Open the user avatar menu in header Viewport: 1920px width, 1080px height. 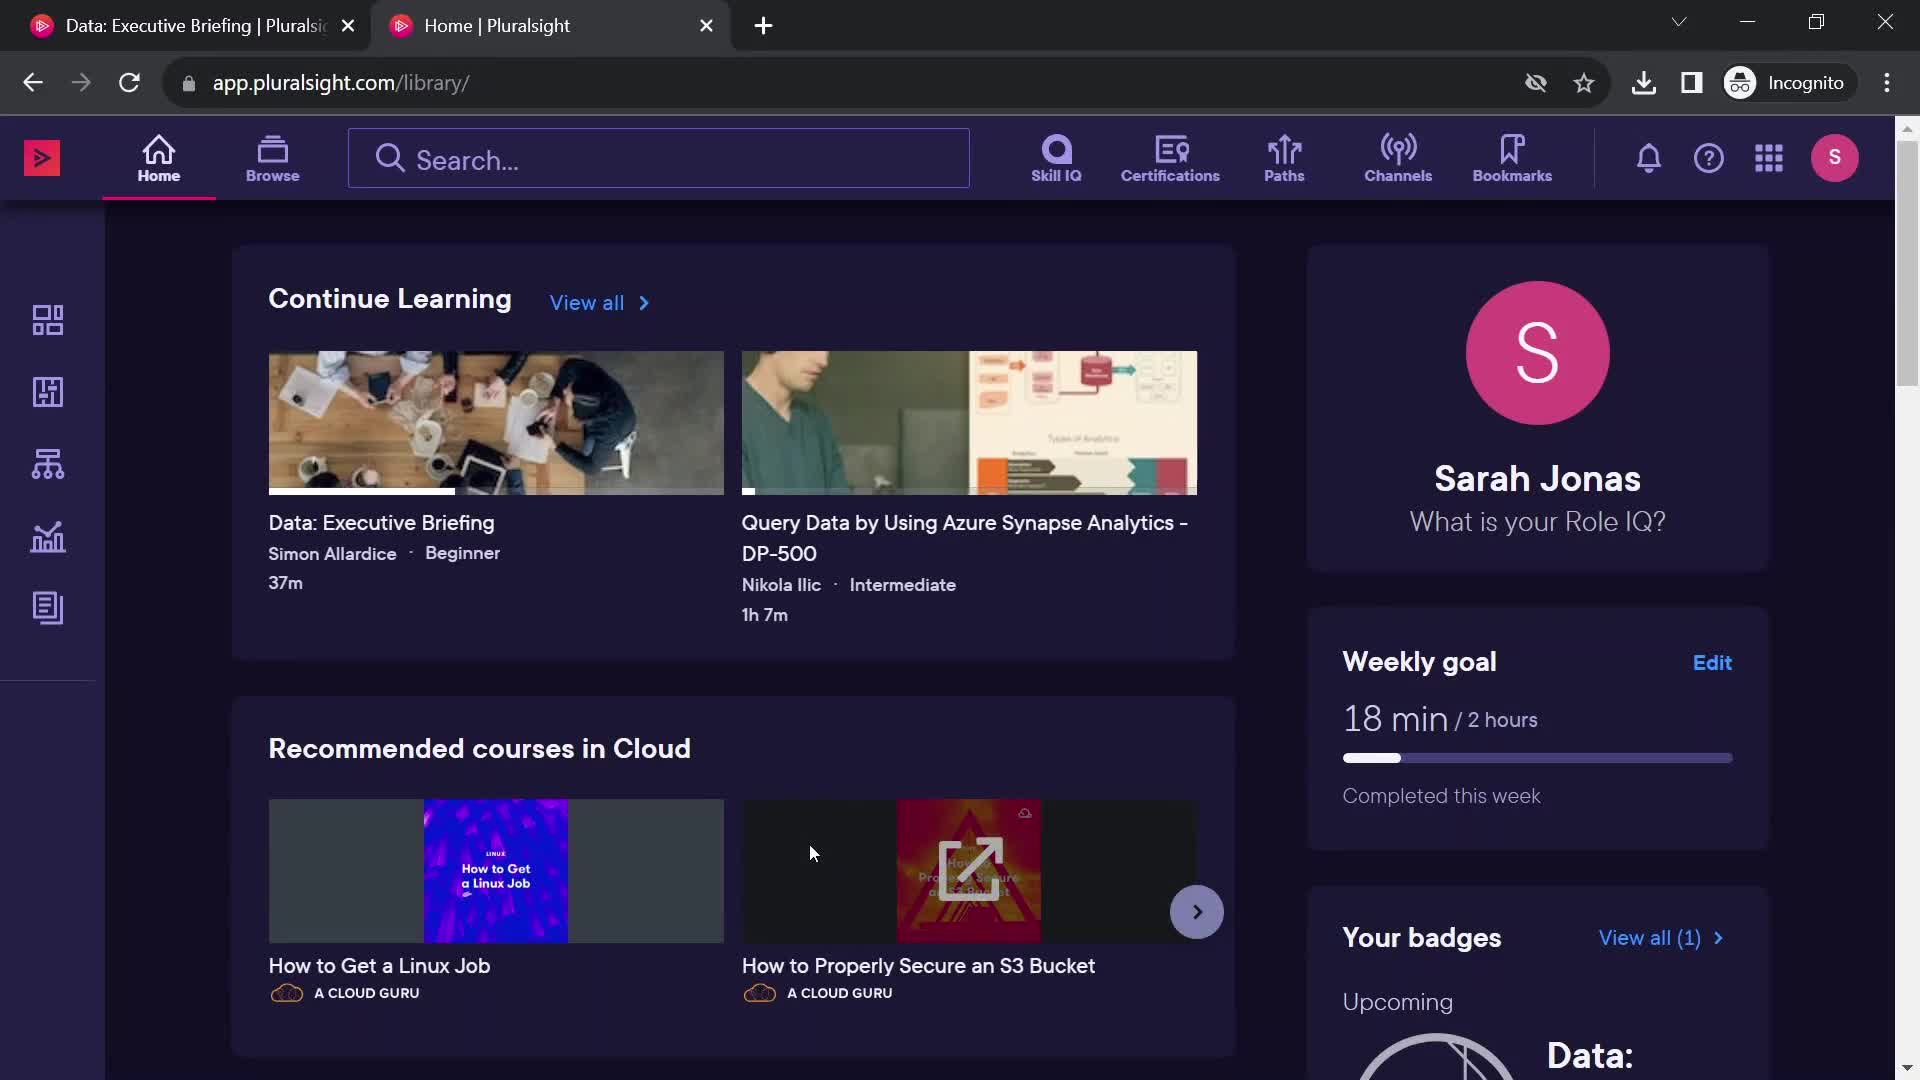click(1835, 158)
